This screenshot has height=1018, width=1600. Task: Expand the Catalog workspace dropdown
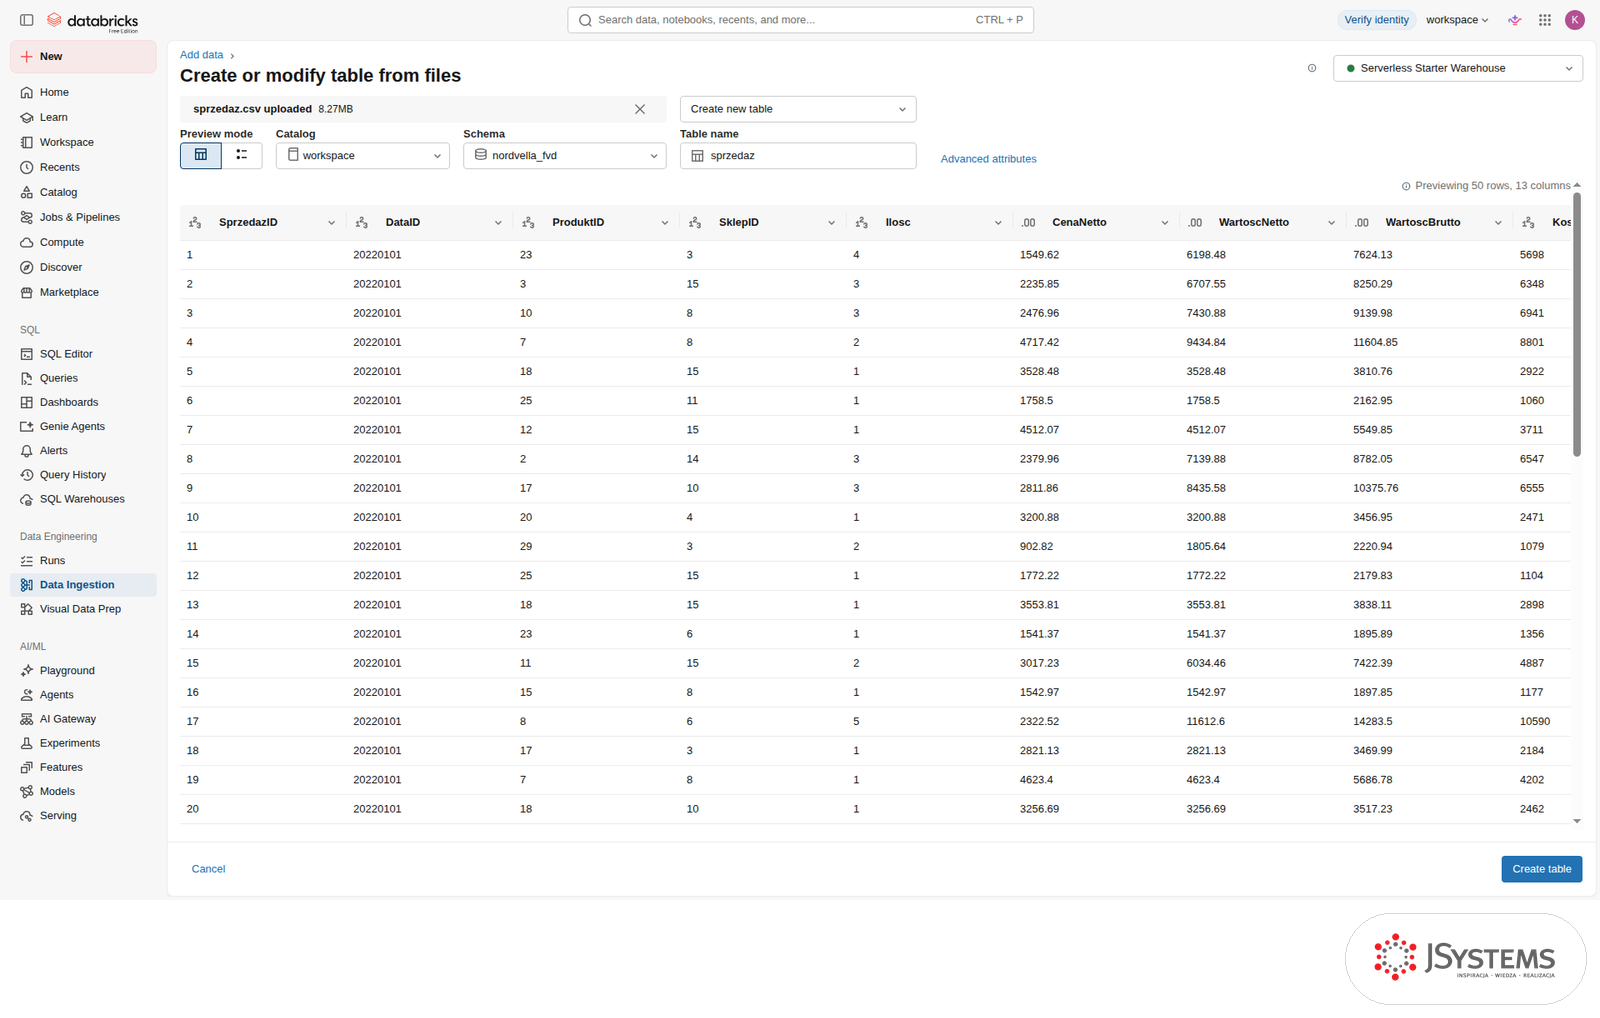click(363, 156)
